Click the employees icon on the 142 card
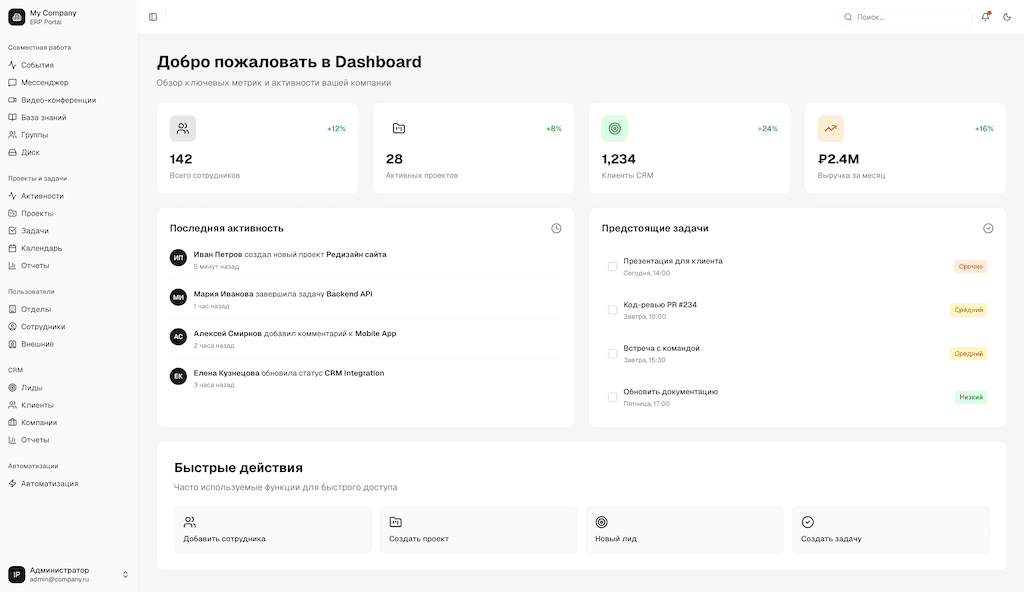Image resolution: width=1024 pixels, height=592 pixels. click(183, 128)
